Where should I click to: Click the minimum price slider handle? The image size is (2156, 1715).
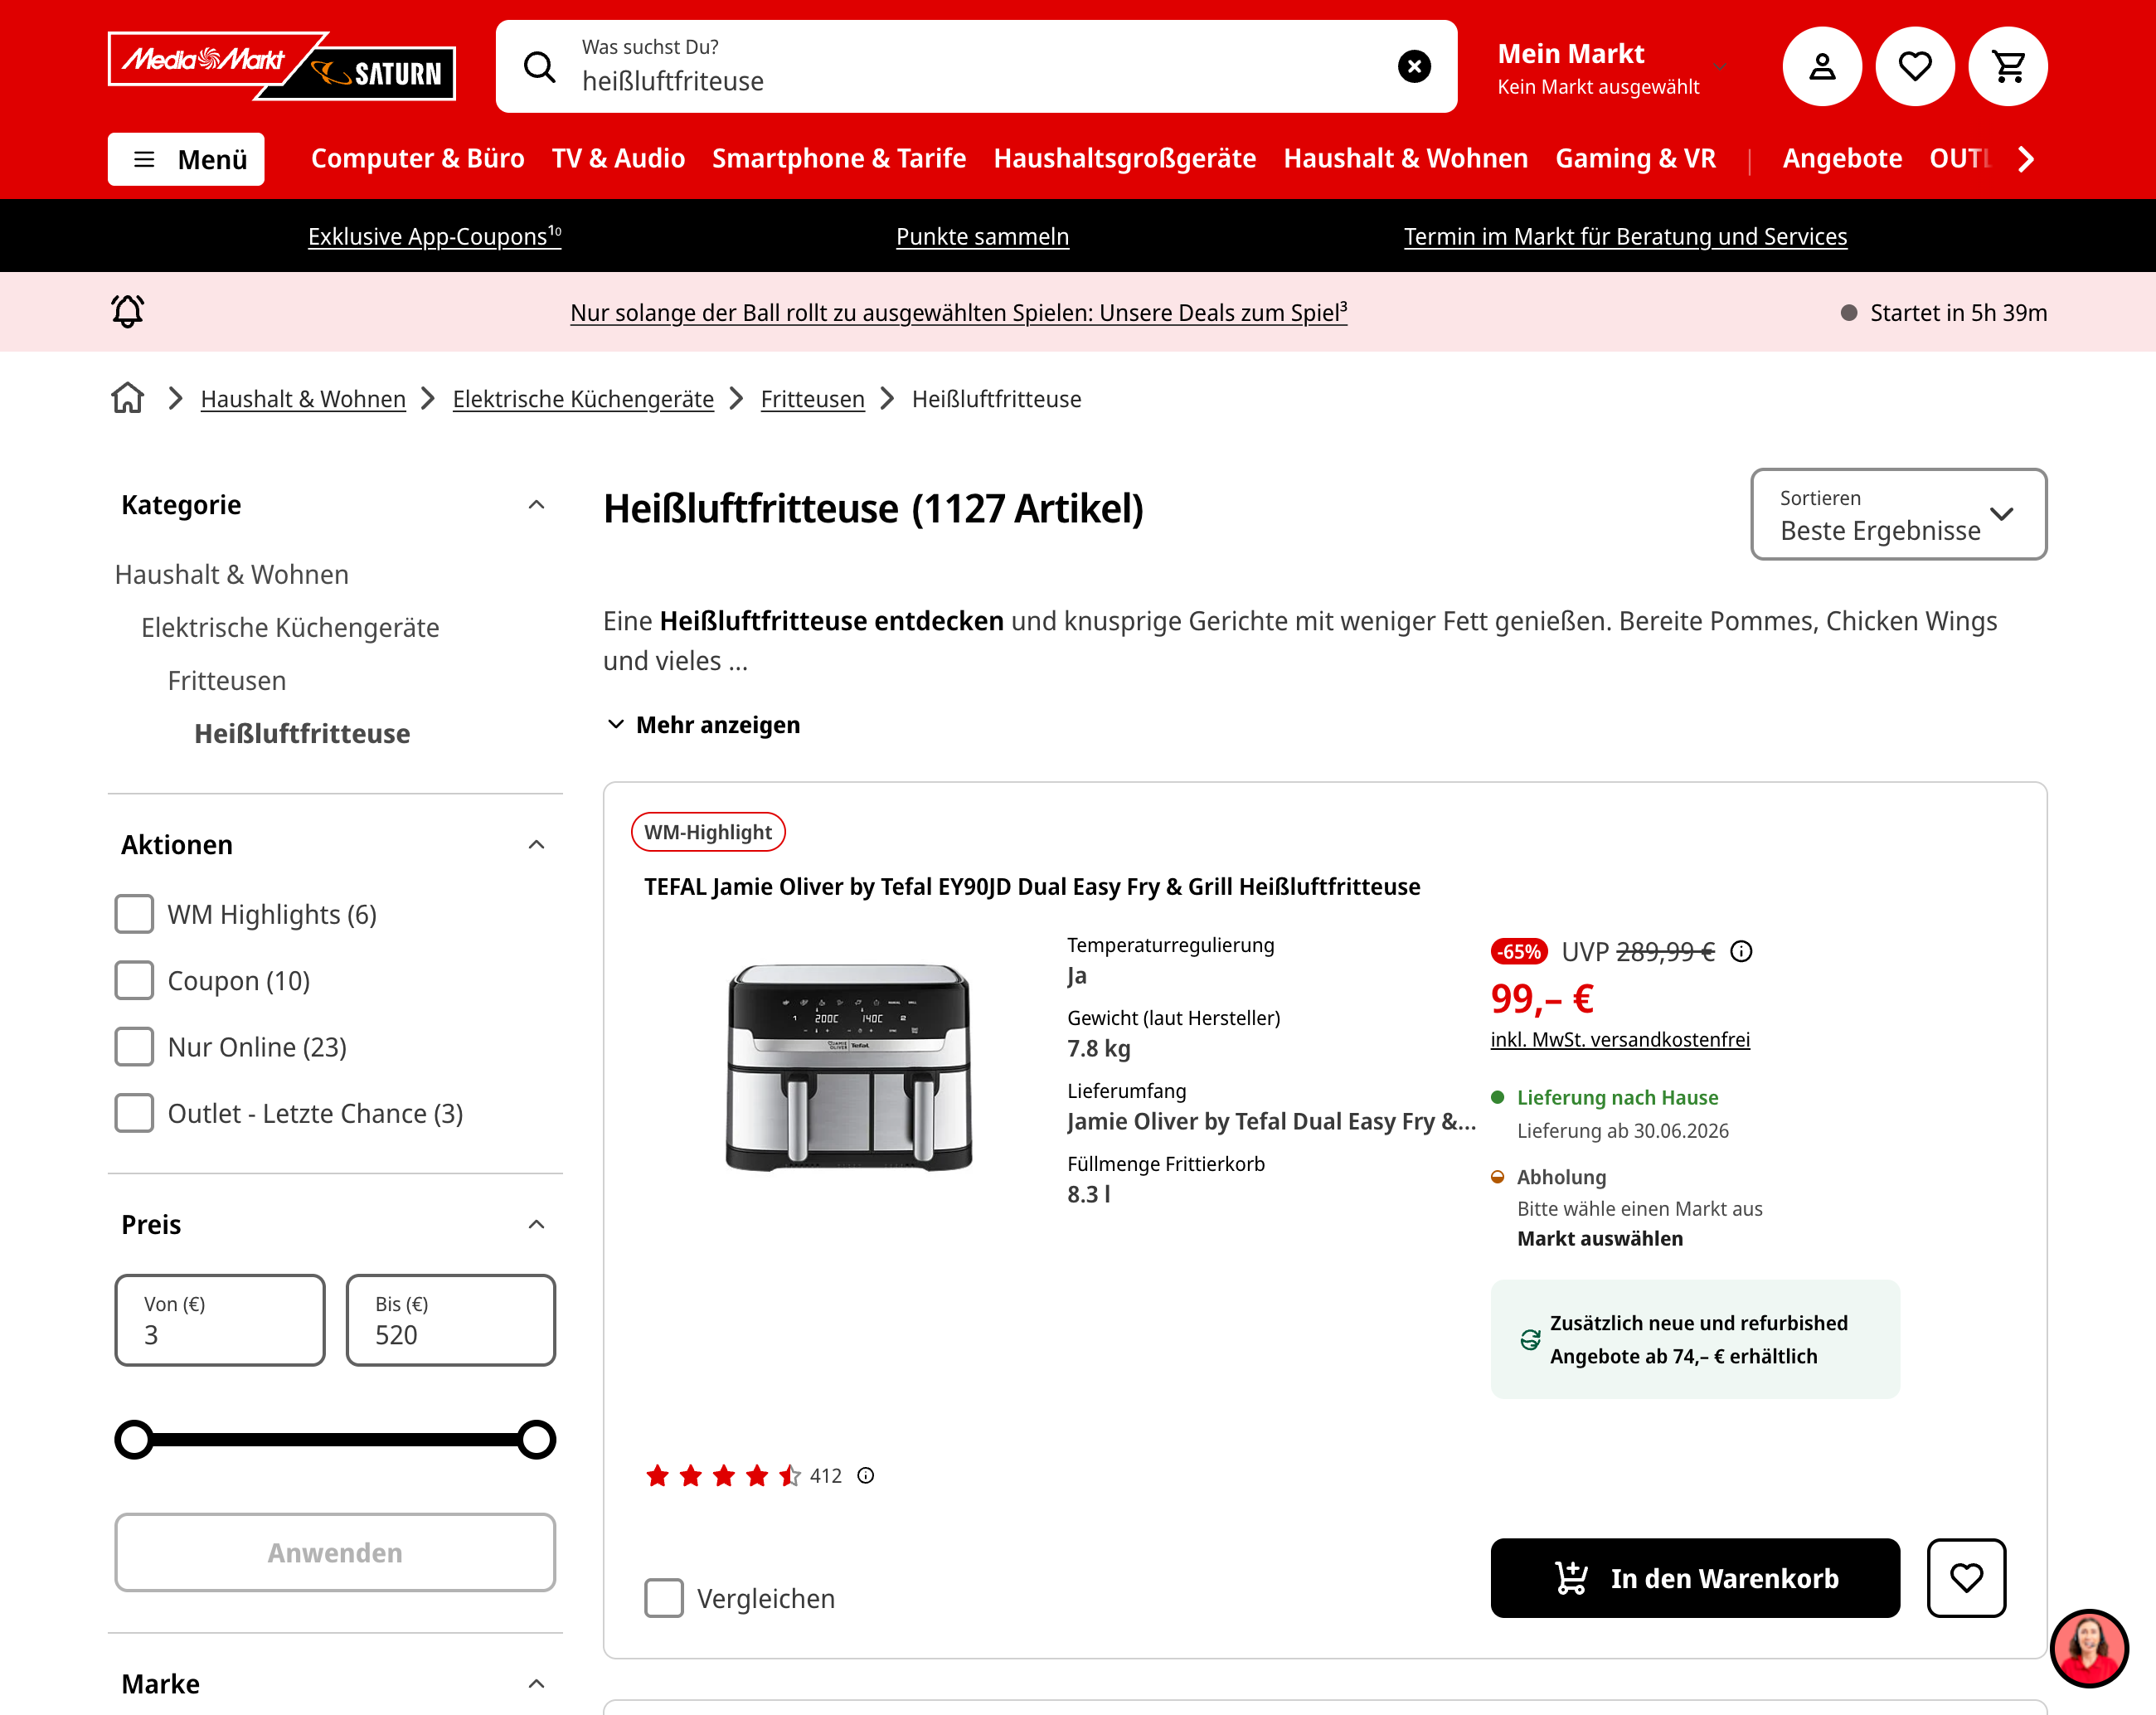click(x=134, y=1439)
